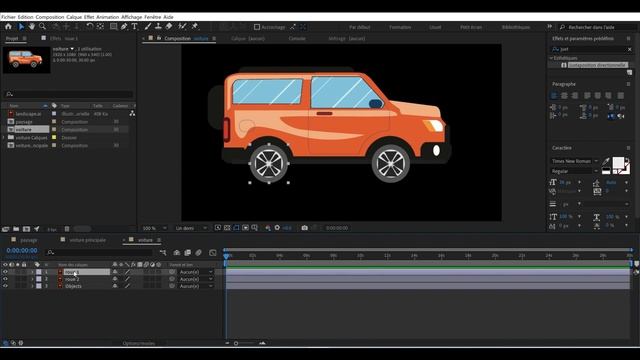Open the Fichier menu

(8, 17)
